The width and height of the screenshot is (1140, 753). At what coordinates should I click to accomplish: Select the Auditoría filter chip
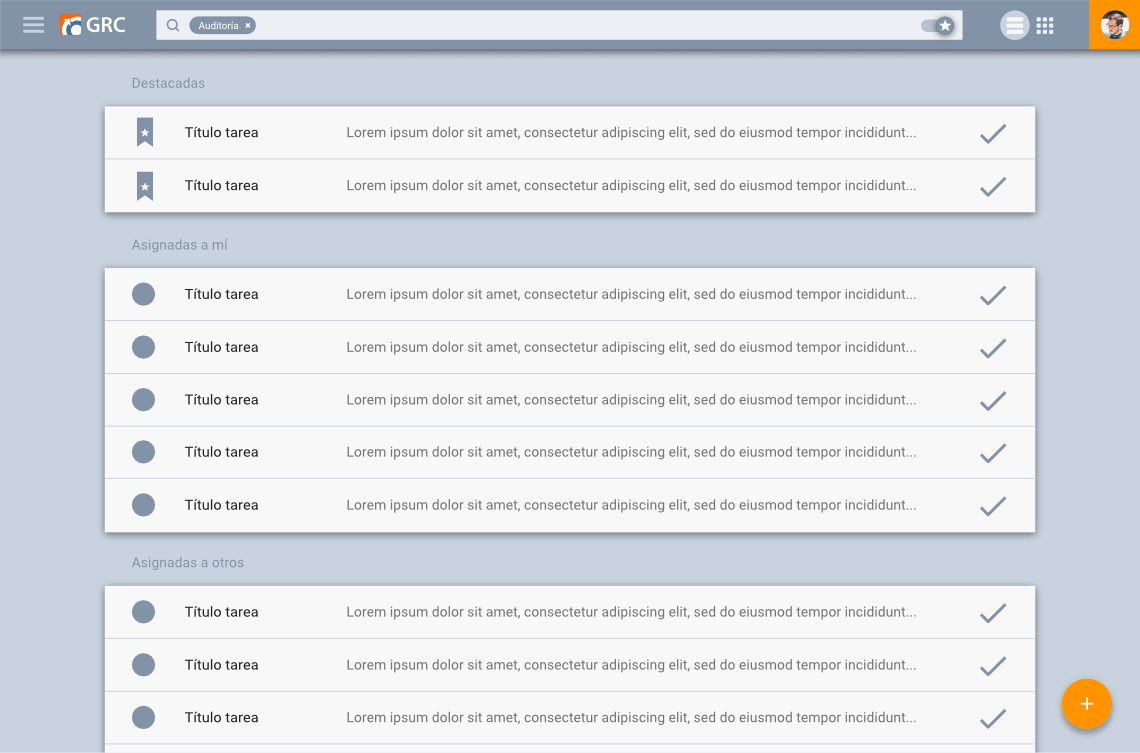point(222,25)
